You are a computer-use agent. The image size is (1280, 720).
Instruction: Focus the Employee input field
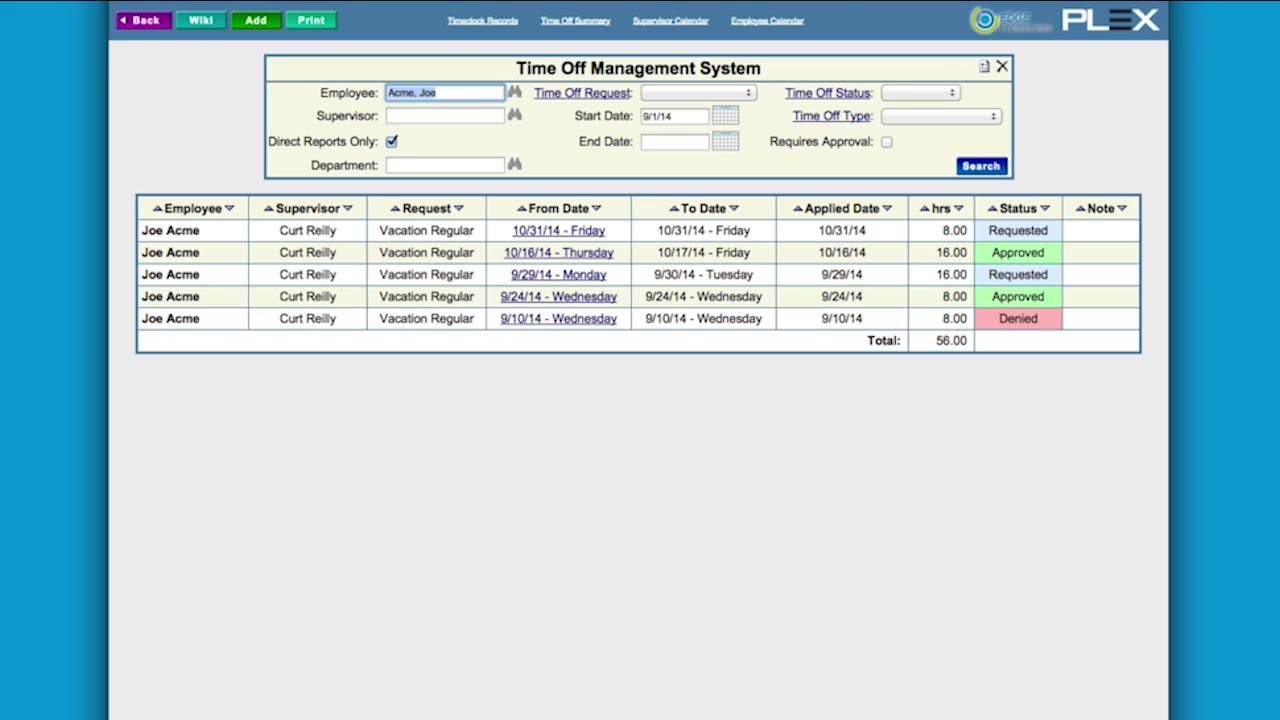tap(445, 92)
